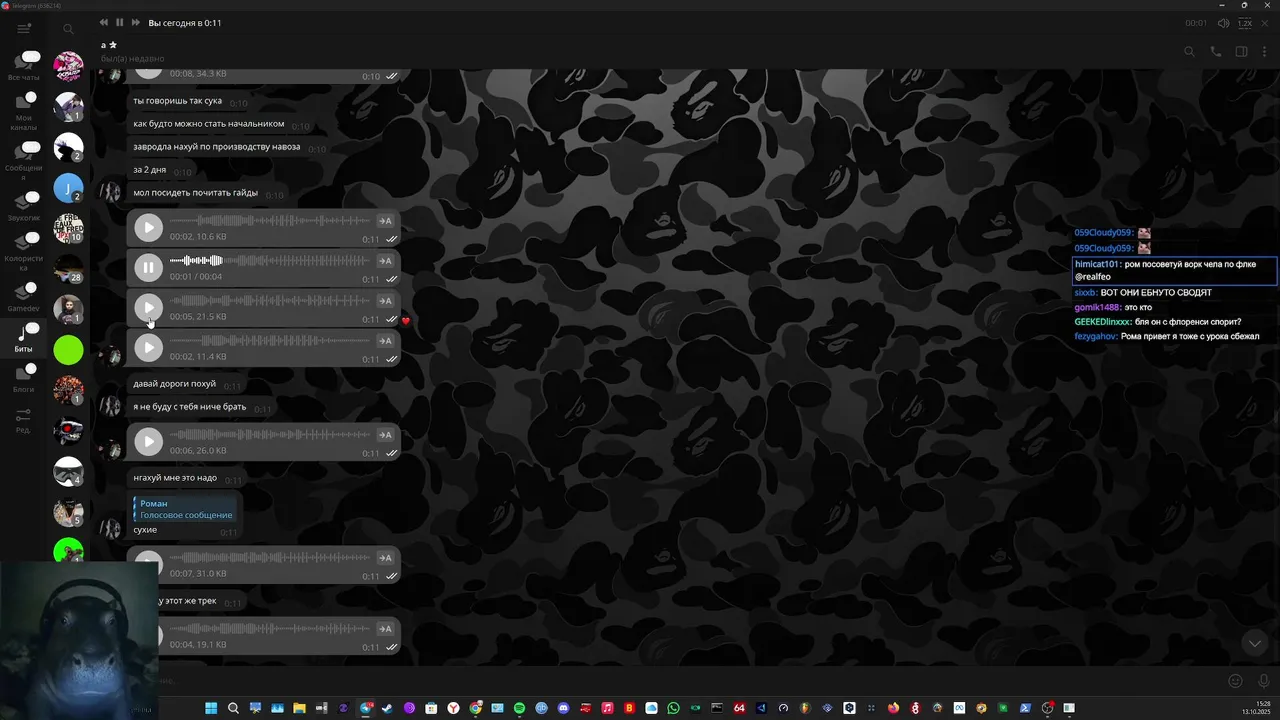Pause playback in the top player bar

click(x=119, y=22)
